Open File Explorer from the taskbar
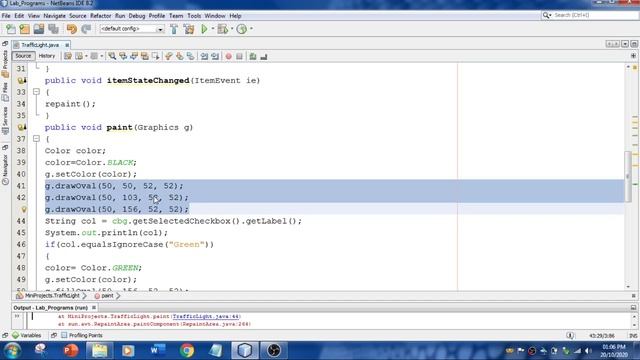Screen dimensions: 640x360 tap(99, 350)
